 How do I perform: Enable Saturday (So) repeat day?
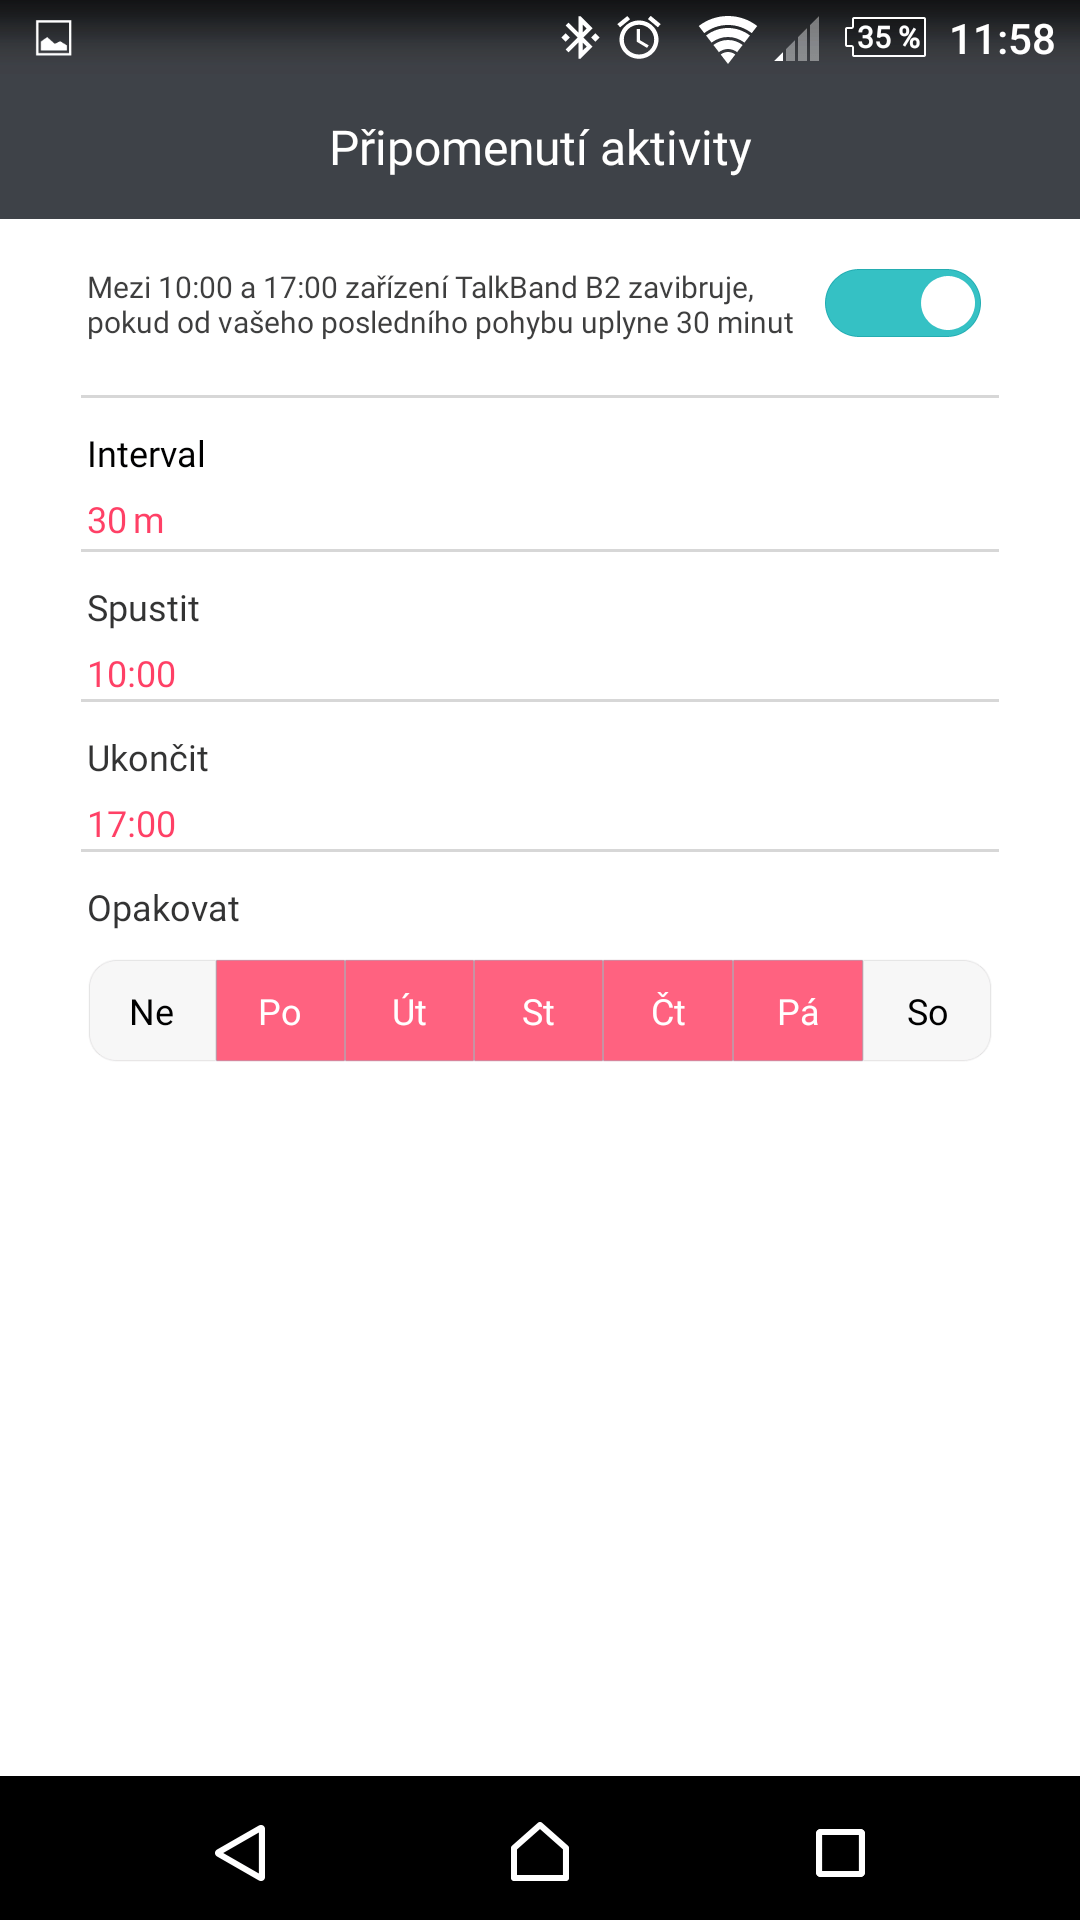click(x=927, y=1011)
